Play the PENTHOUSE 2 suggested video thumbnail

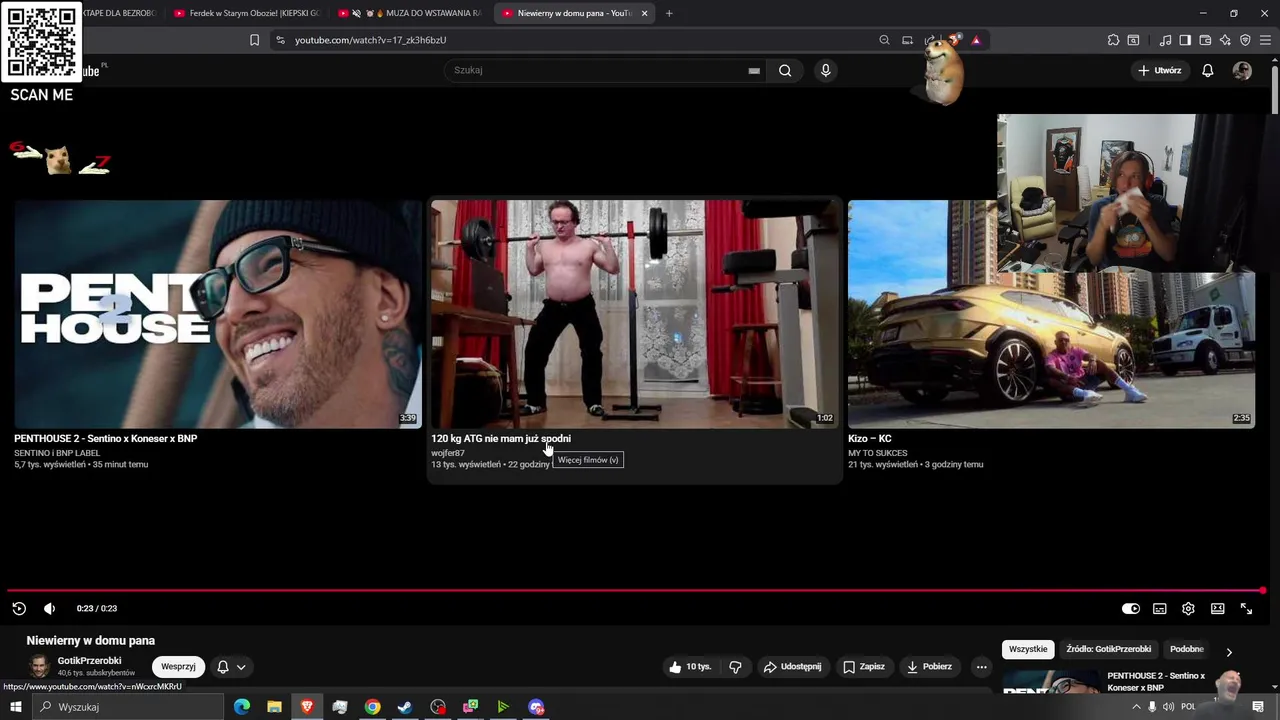(x=218, y=314)
